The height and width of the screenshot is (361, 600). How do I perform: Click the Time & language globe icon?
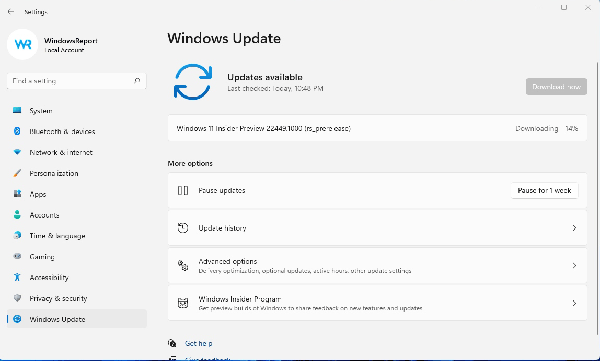pos(17,235)
